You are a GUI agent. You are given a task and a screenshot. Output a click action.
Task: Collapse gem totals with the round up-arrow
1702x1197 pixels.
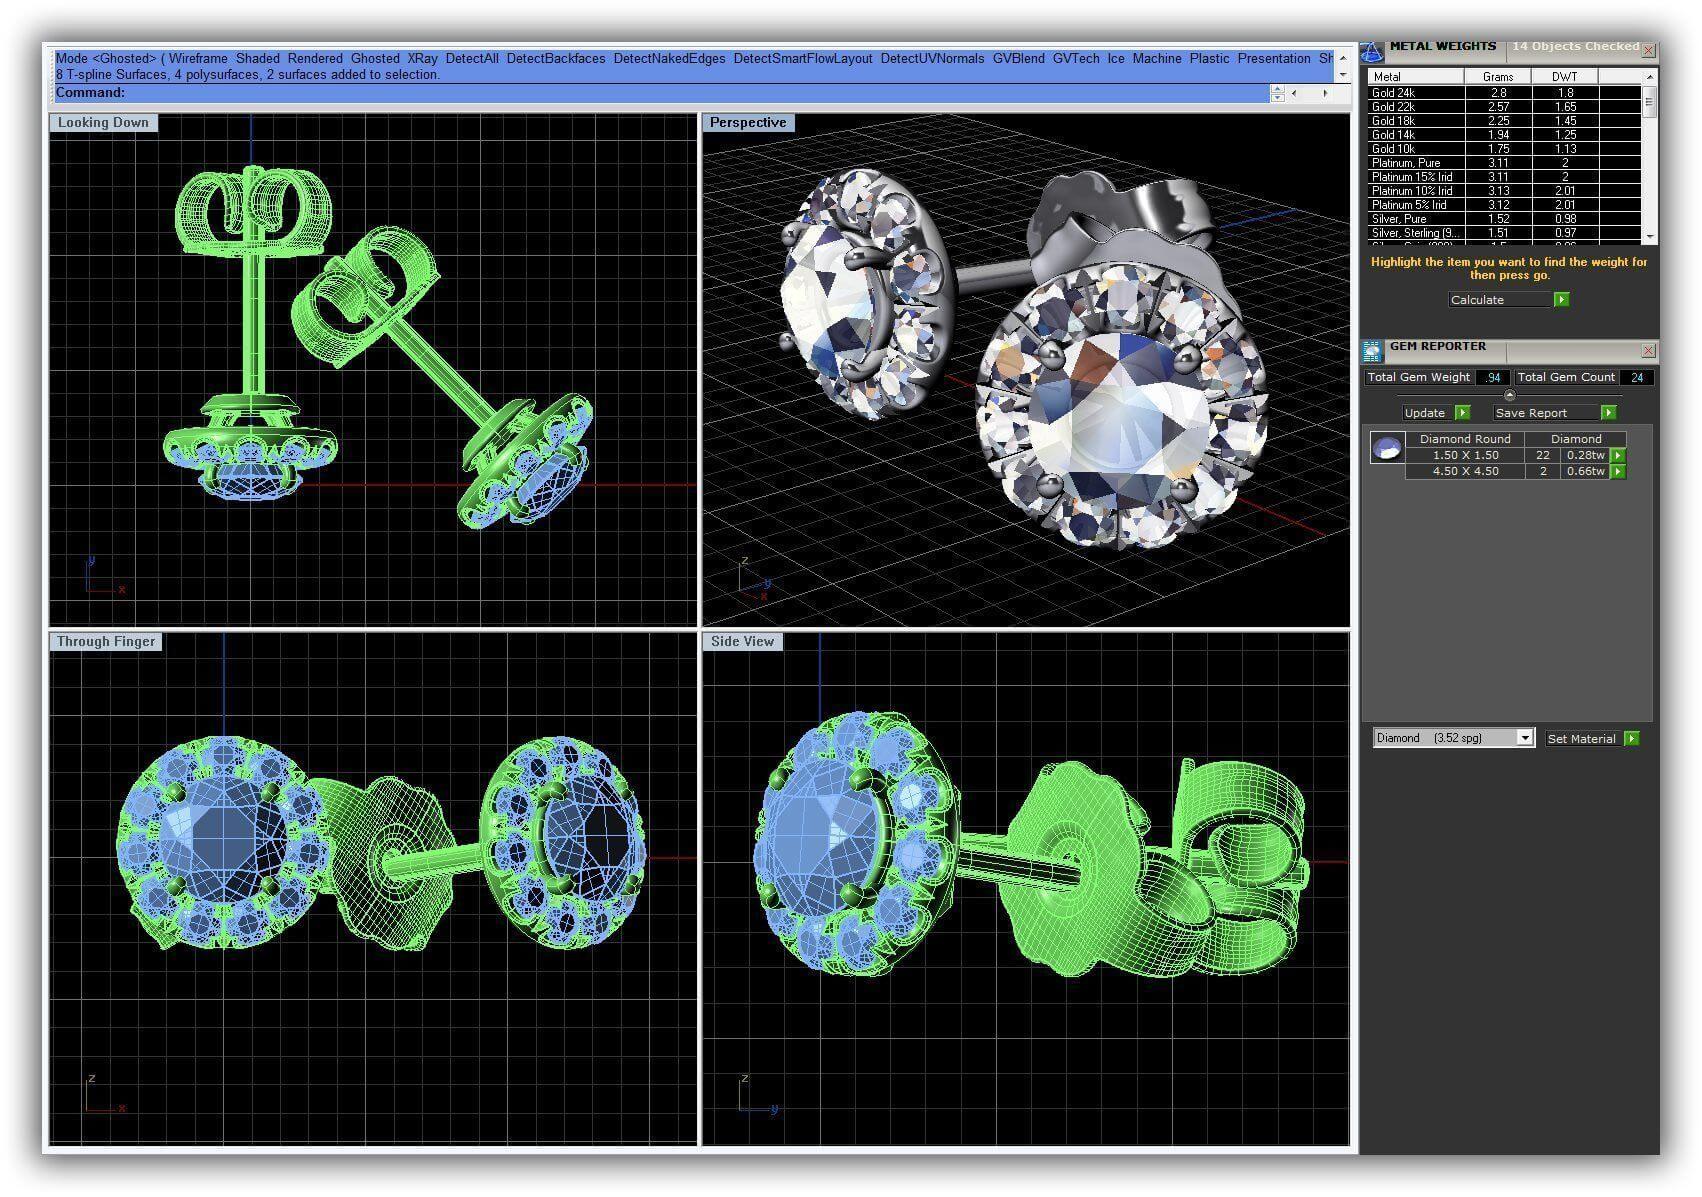click(x=1509, y=395)
